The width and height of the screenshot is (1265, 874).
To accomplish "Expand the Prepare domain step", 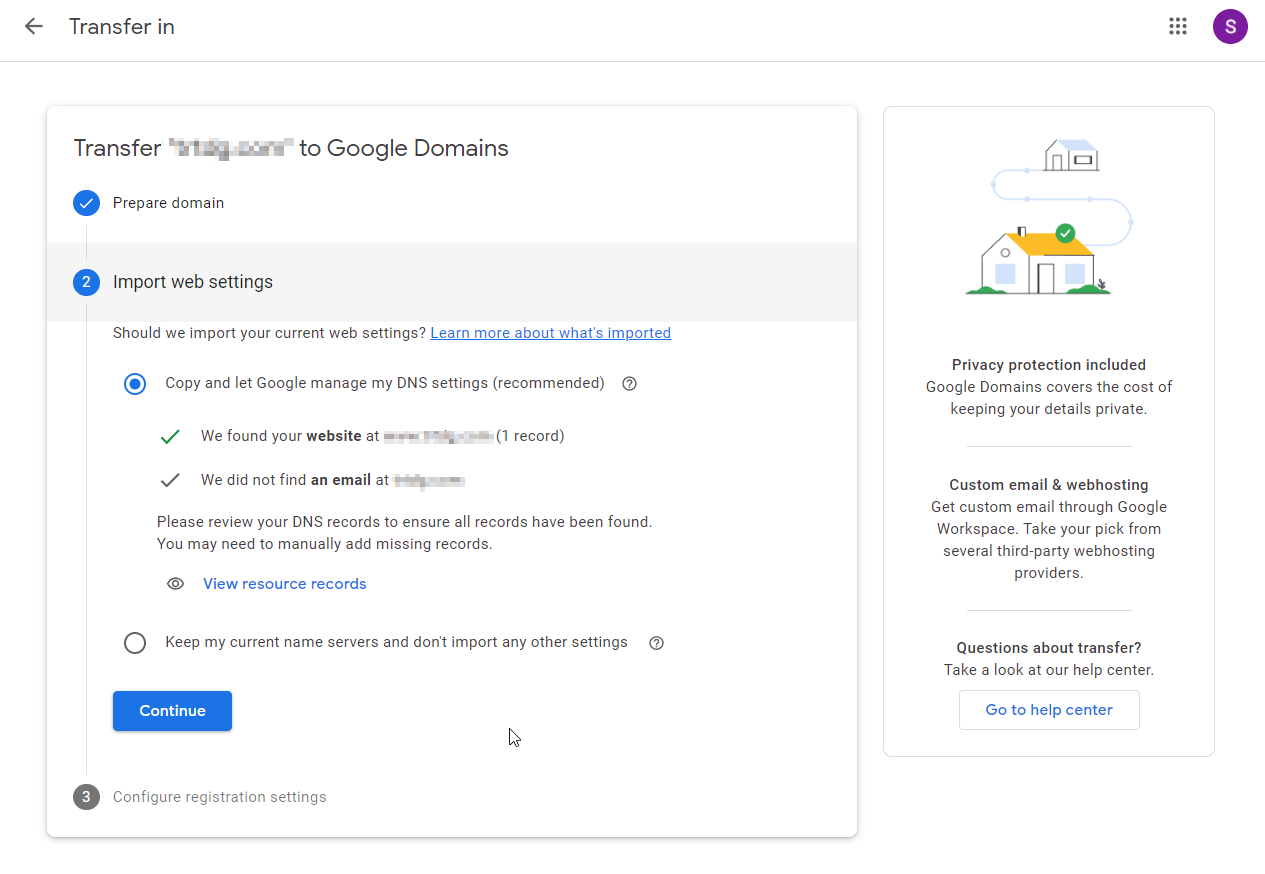I will [x=168, y=203].
